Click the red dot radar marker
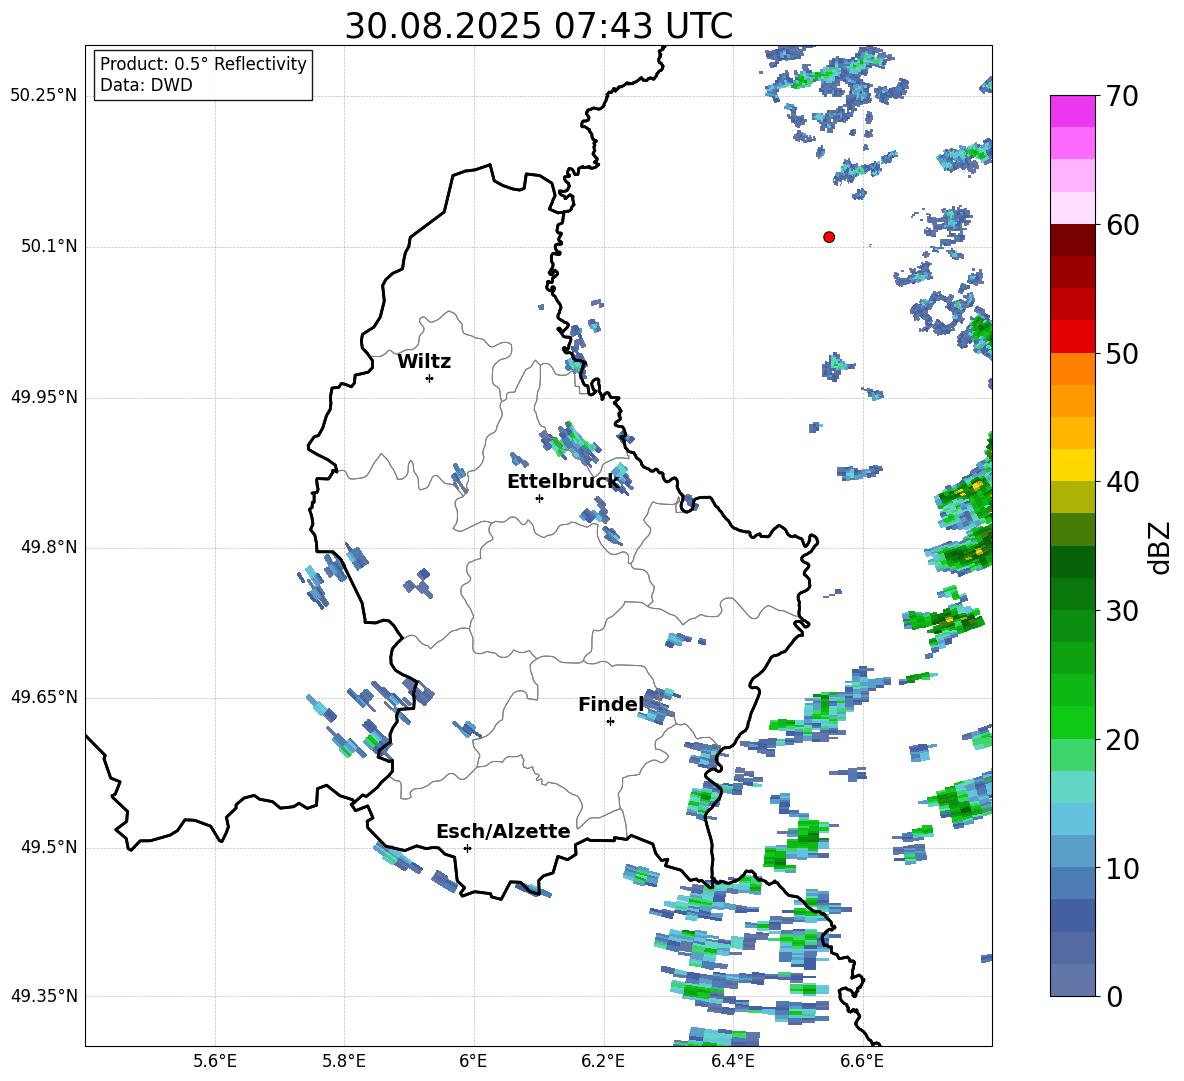Screen dimensions: 1184x1081 (829, 237)
